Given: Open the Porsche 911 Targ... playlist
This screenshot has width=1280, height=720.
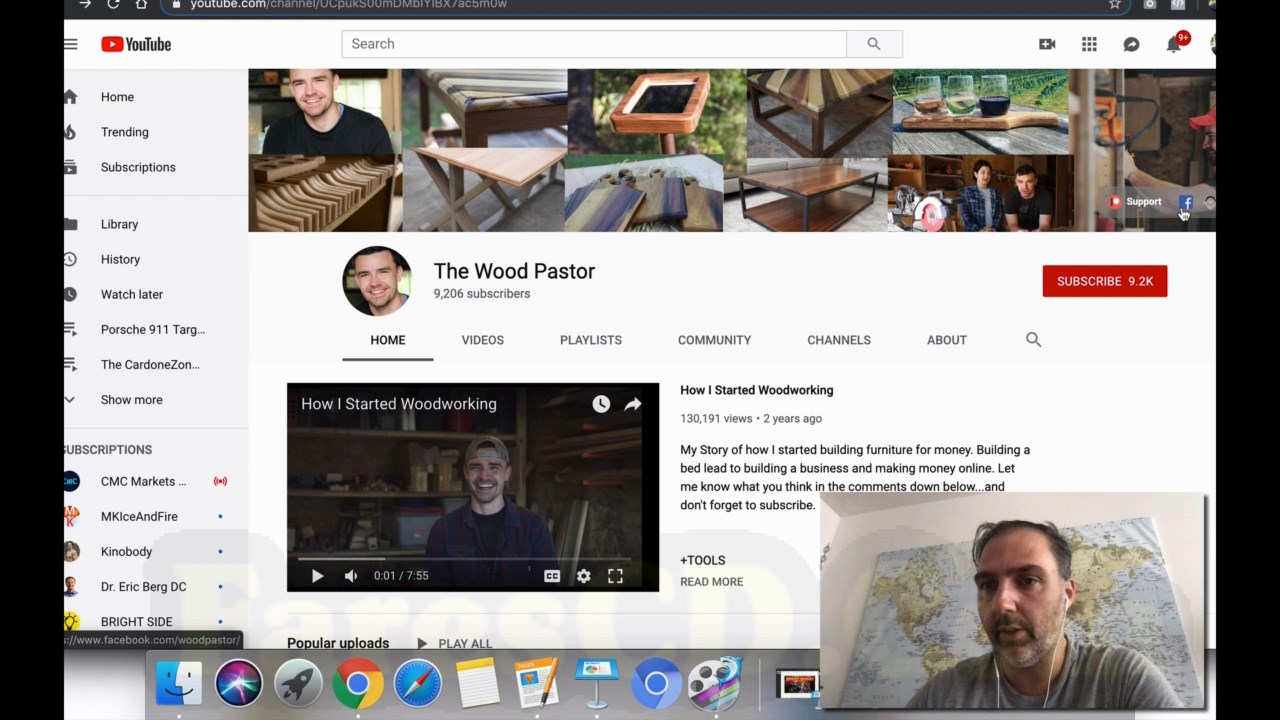Looking at the screenshot, I should (152, 329).
